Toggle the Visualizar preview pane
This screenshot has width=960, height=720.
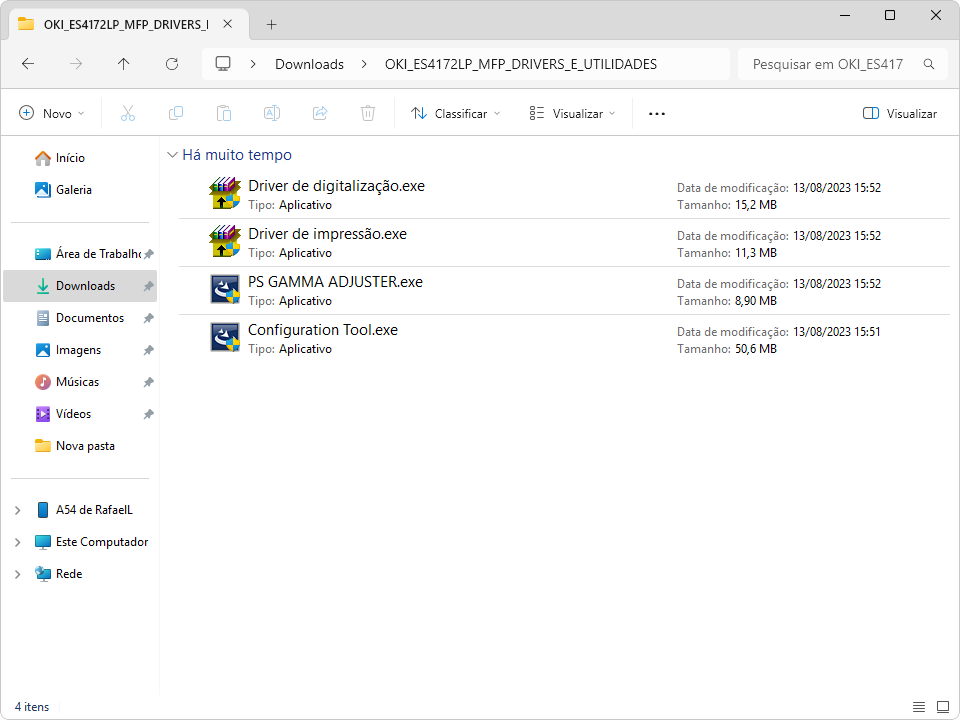[899, 113]
